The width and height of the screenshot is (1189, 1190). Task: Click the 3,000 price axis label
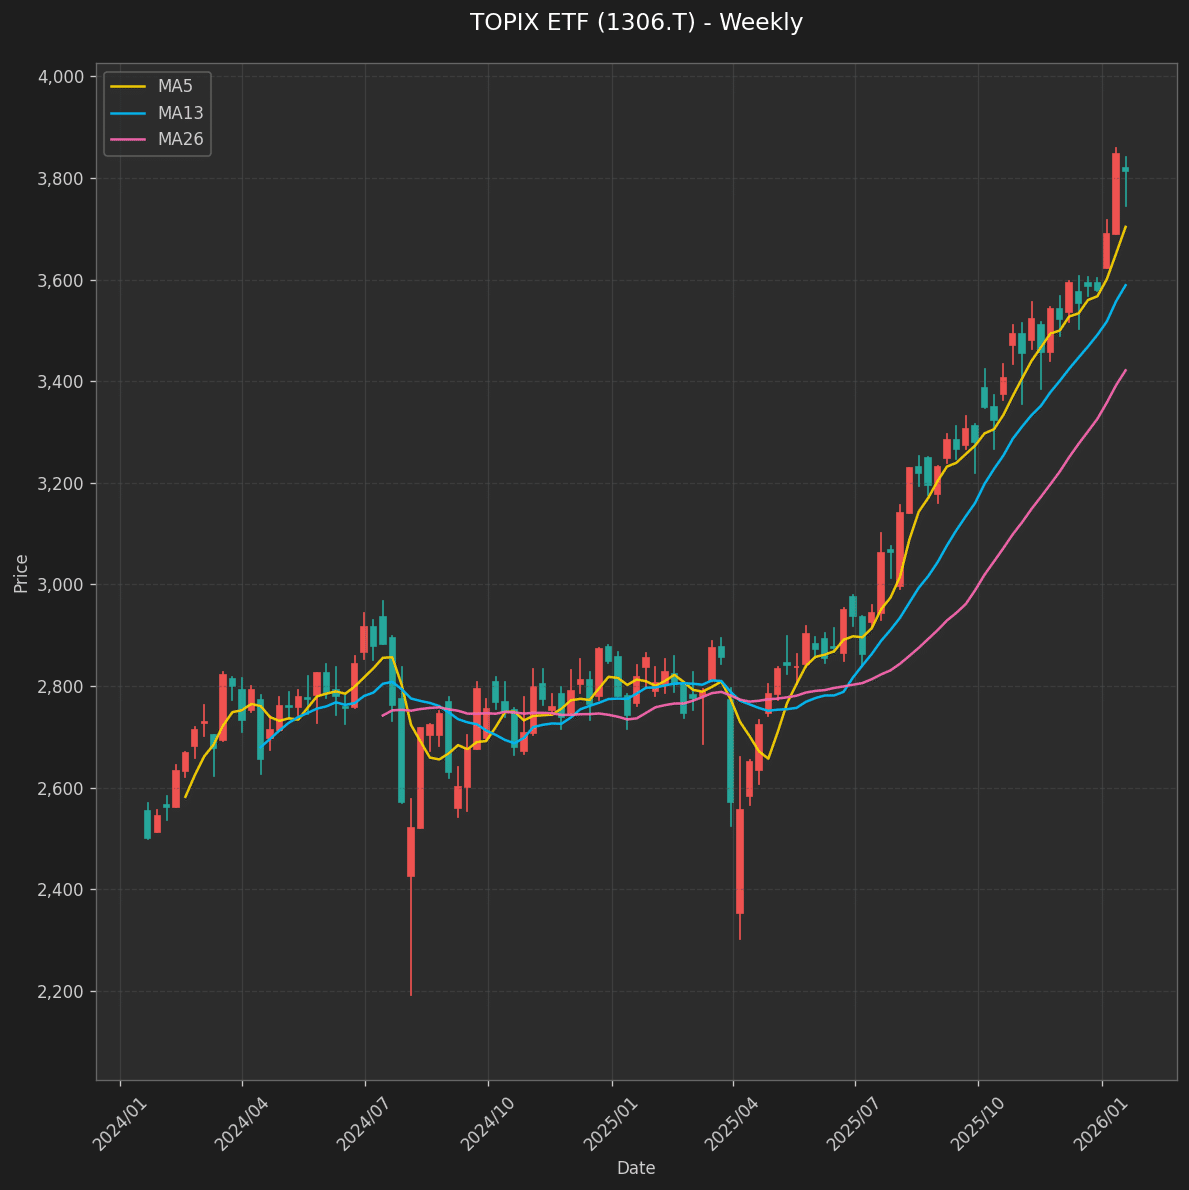tap(60, 585)
